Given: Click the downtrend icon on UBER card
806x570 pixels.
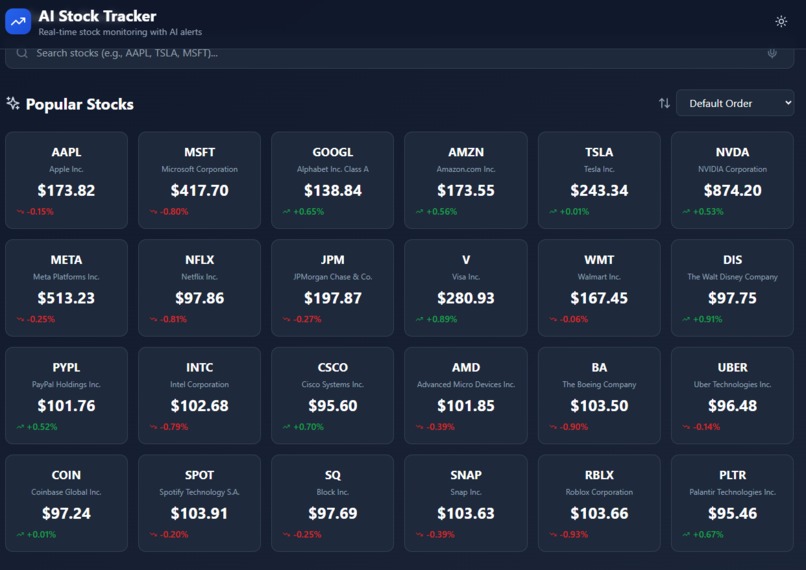Looking at the screenshot, I should [686, 427].
